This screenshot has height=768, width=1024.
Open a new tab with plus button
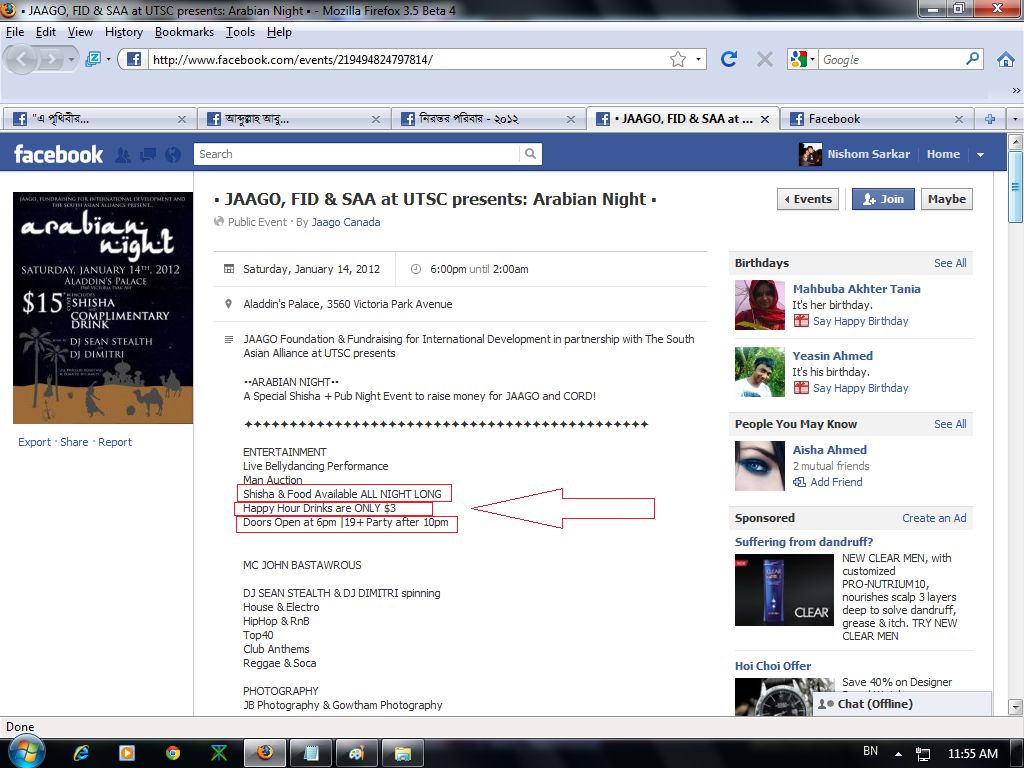coord(989,119)
